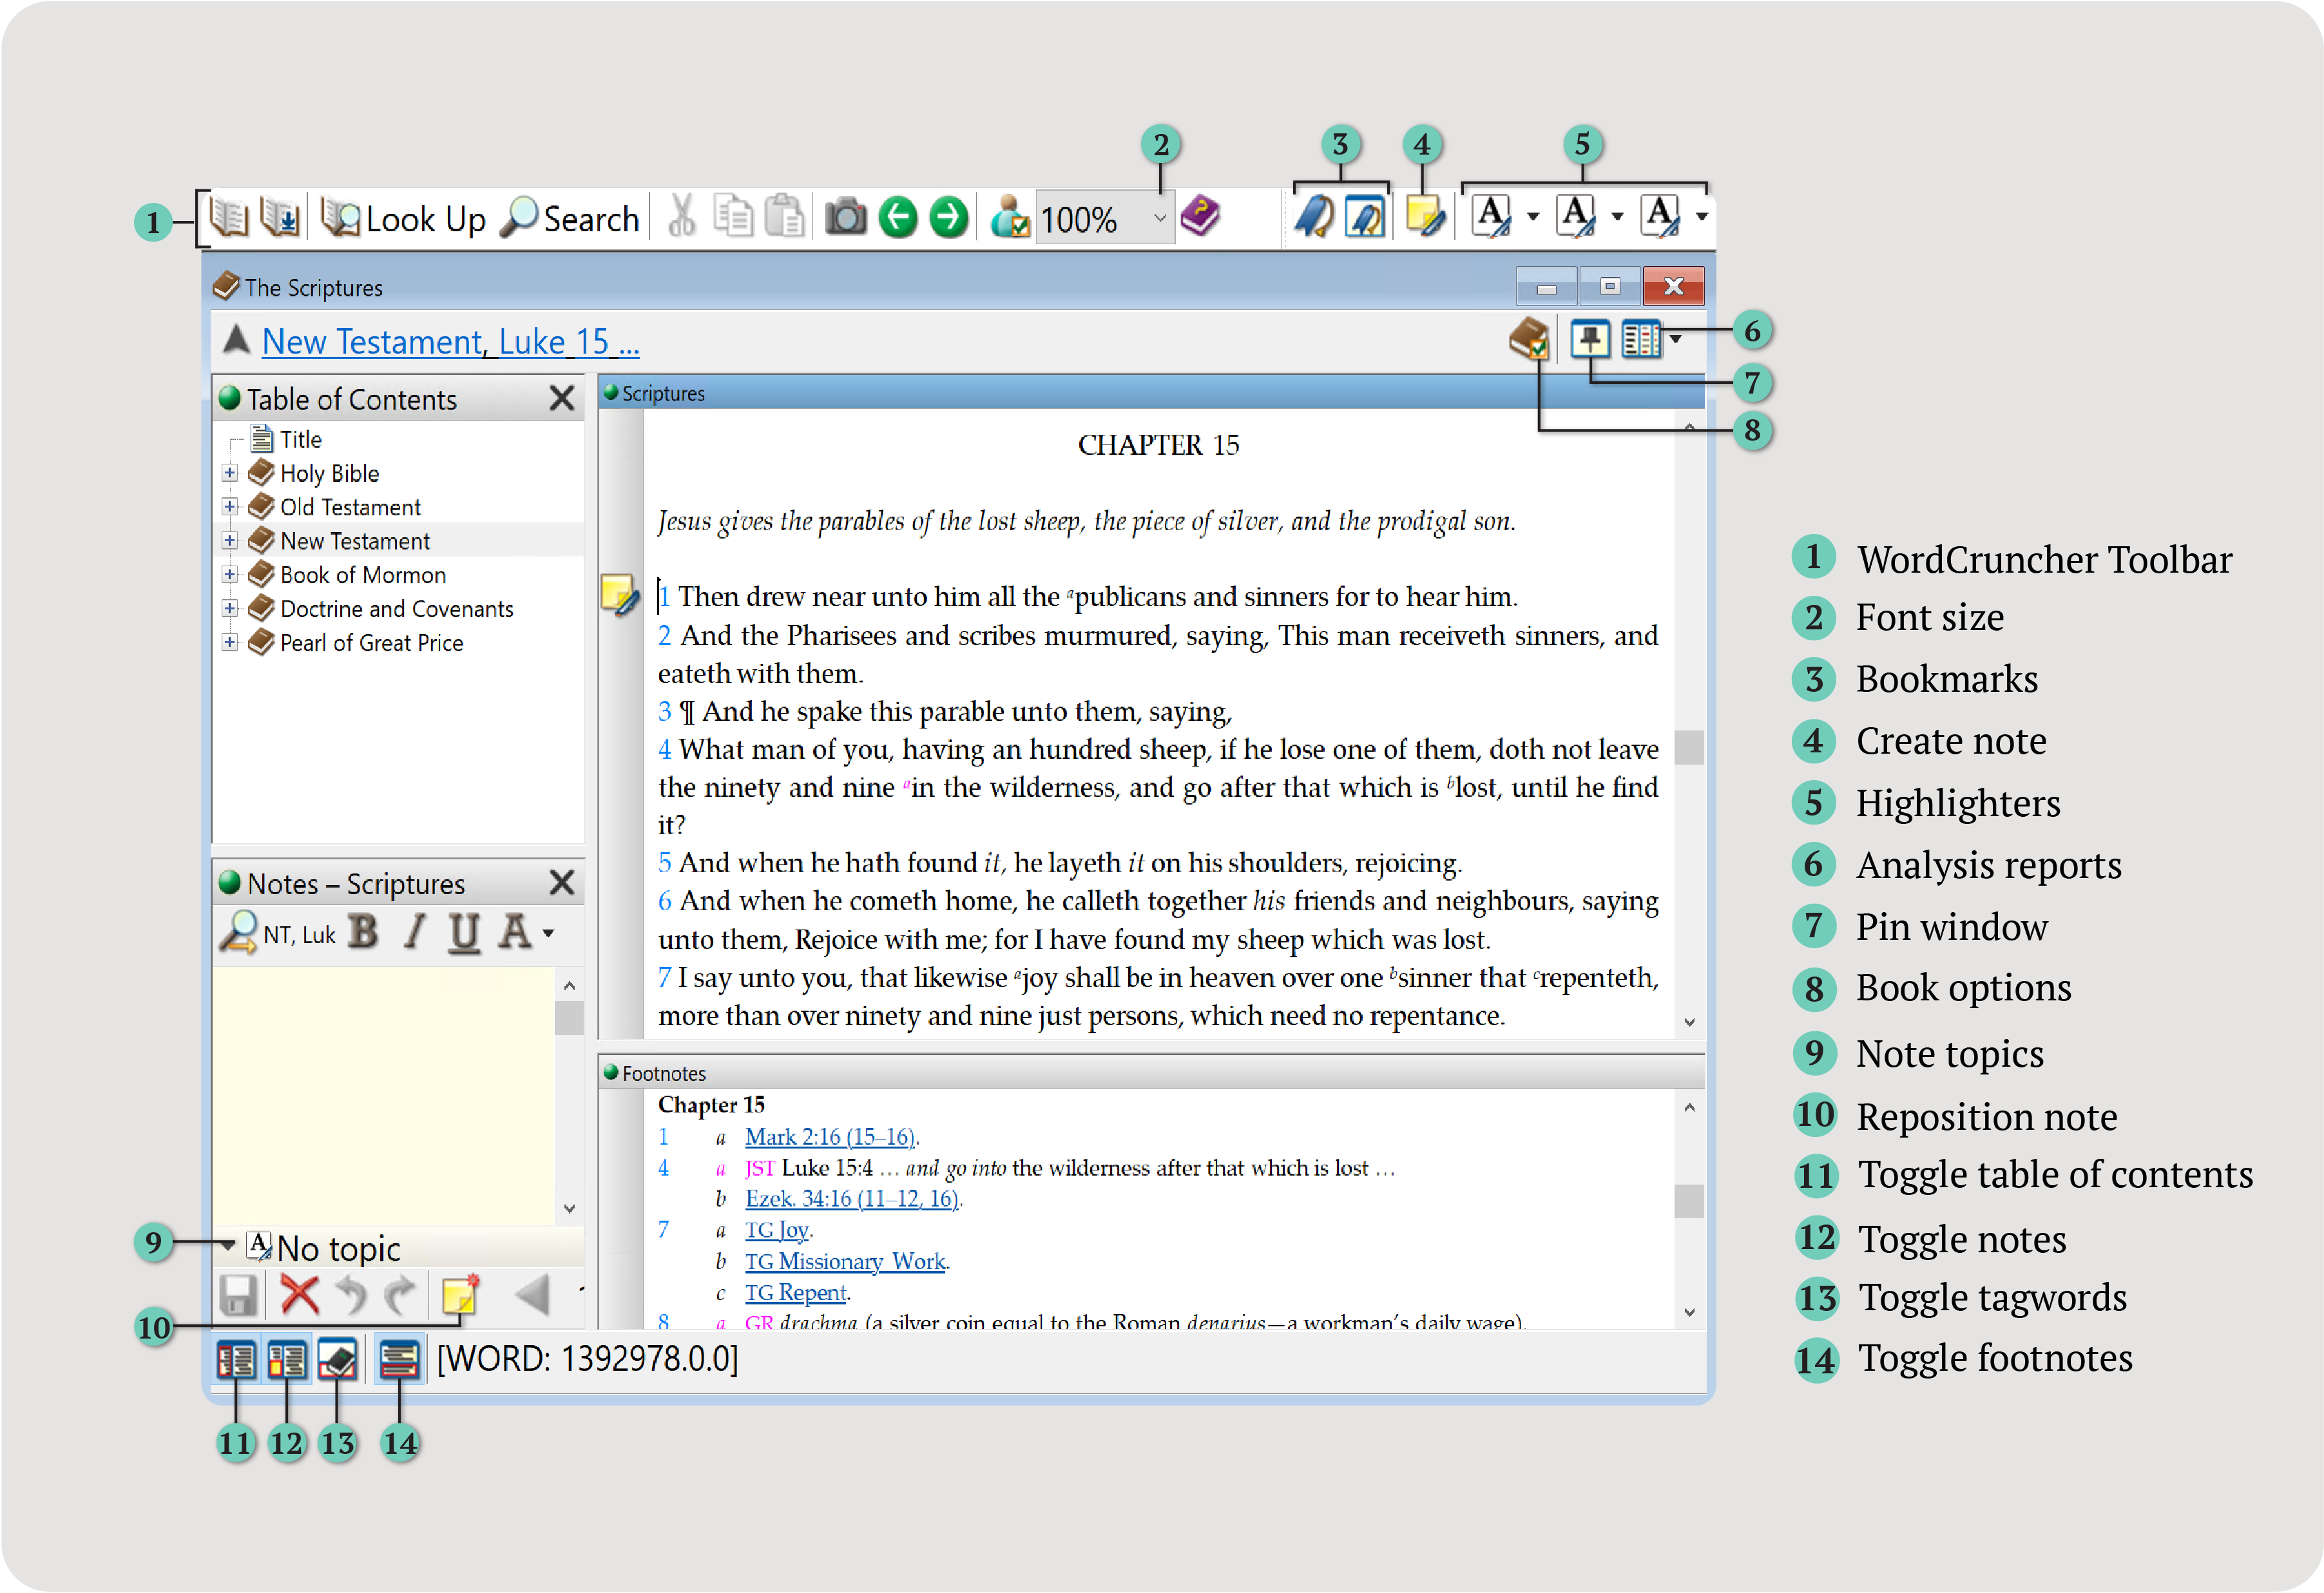Click the first bookmark icon
Viewport: 2324px width, 1593px height.
point(1314,215)
